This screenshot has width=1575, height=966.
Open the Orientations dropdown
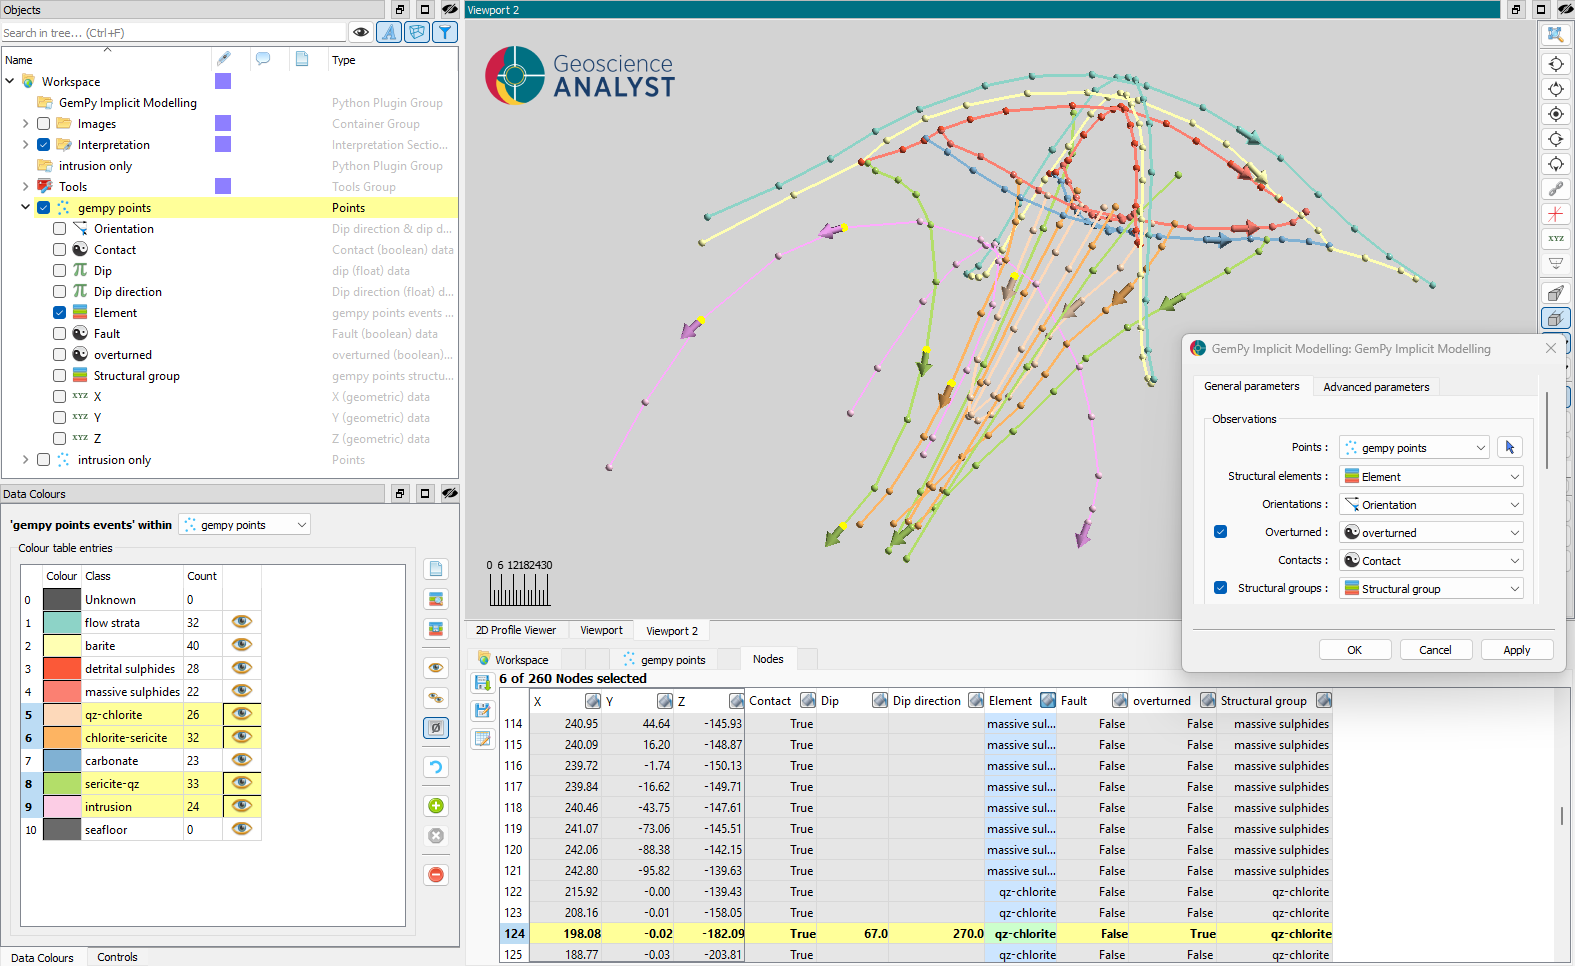click(1431, 505)
